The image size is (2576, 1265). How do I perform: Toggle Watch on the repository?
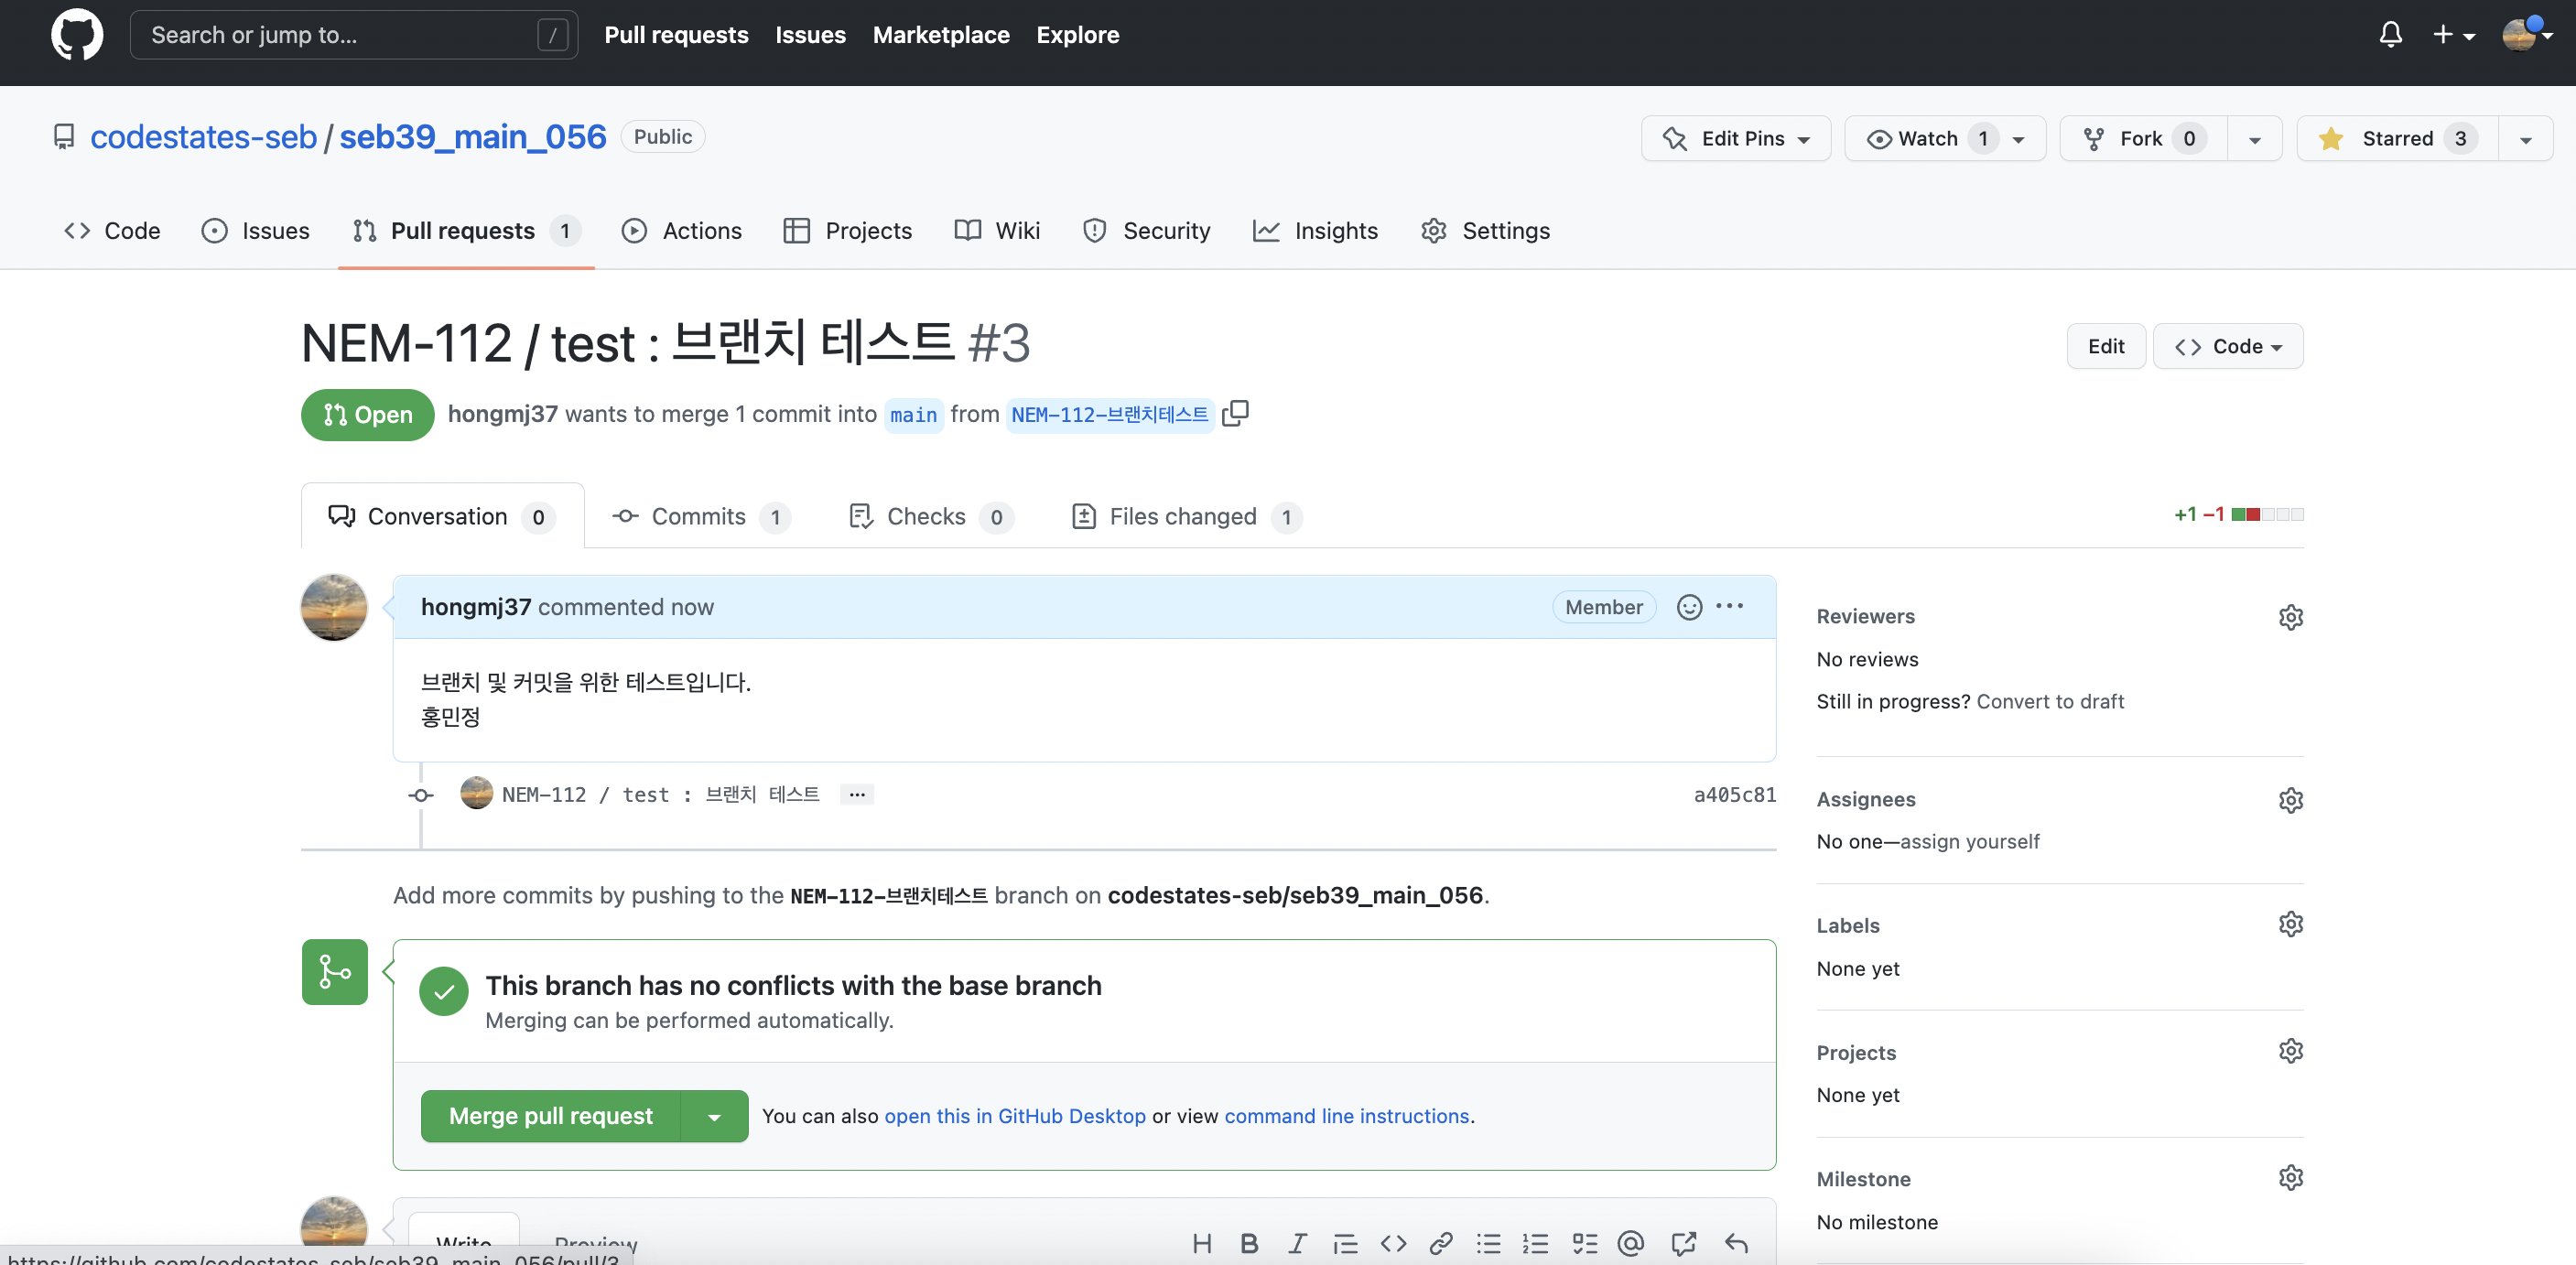tap(1929, 139)
